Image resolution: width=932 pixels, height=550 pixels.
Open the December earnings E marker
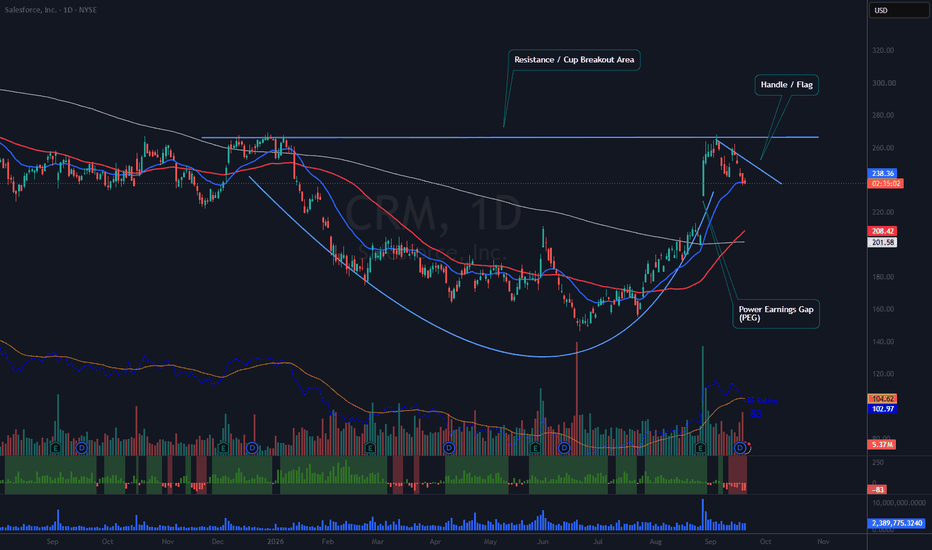pyautogui.click(x=223, y=448)
